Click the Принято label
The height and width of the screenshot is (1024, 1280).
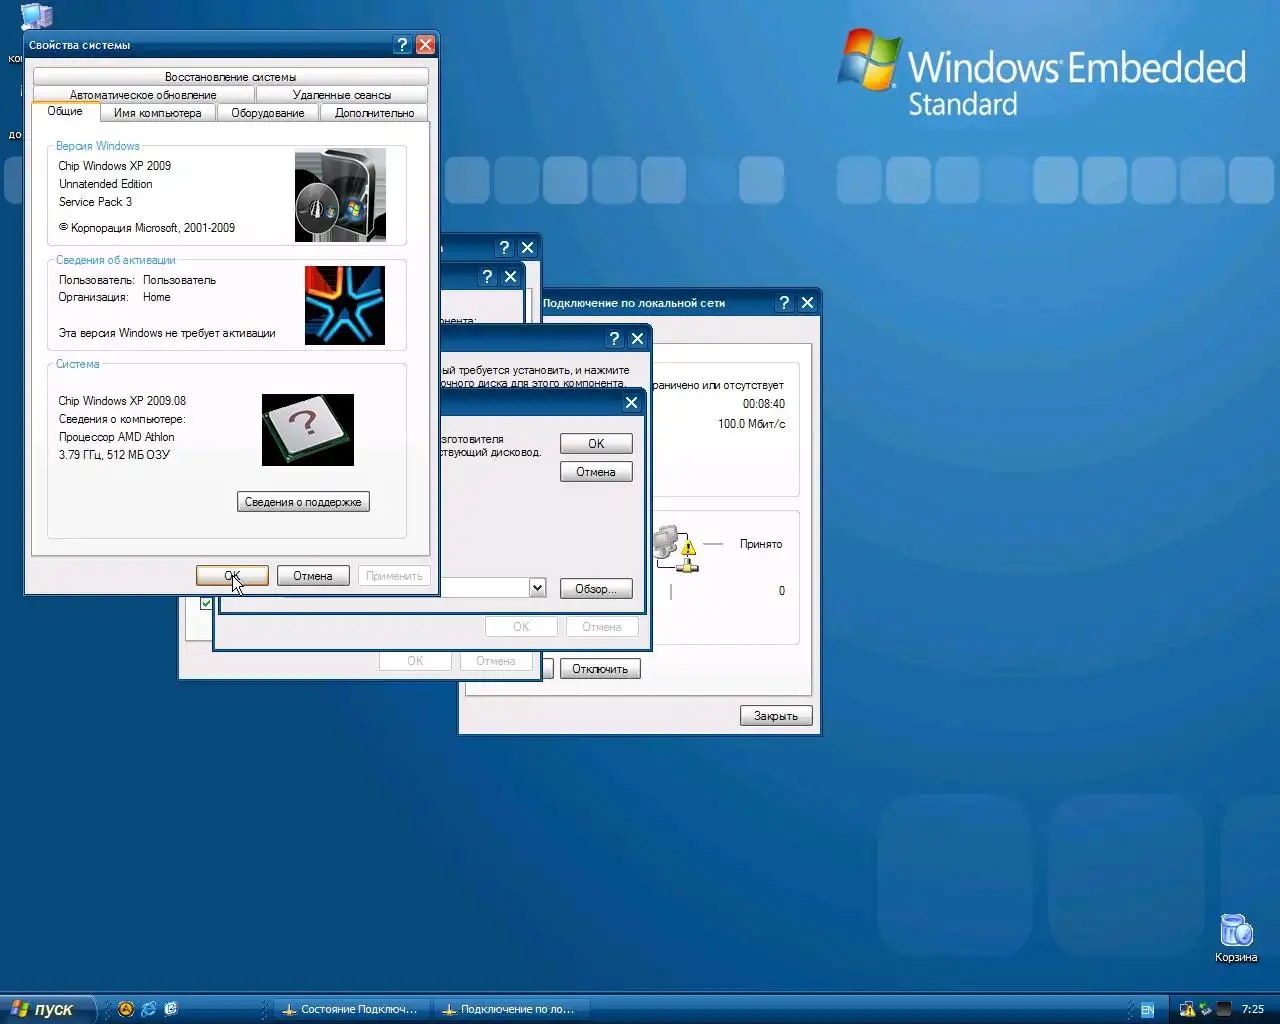tap(761, 544)
